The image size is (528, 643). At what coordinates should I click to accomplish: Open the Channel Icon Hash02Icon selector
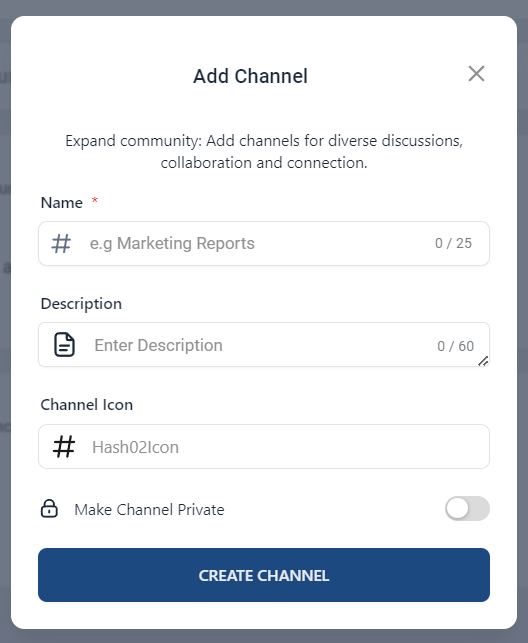pos(264,447)
